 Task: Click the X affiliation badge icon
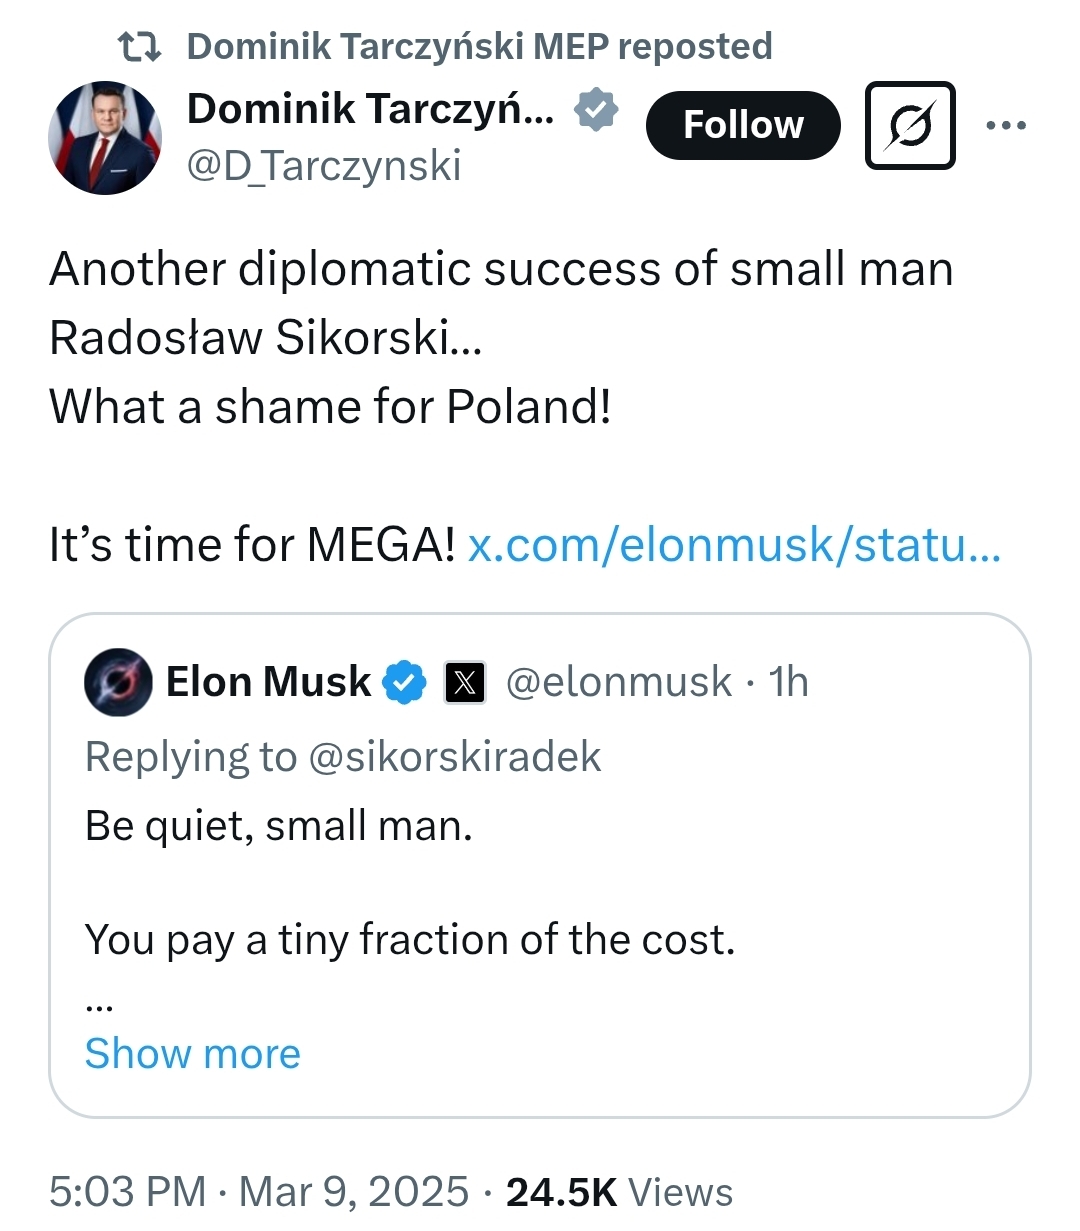point(464,683)
